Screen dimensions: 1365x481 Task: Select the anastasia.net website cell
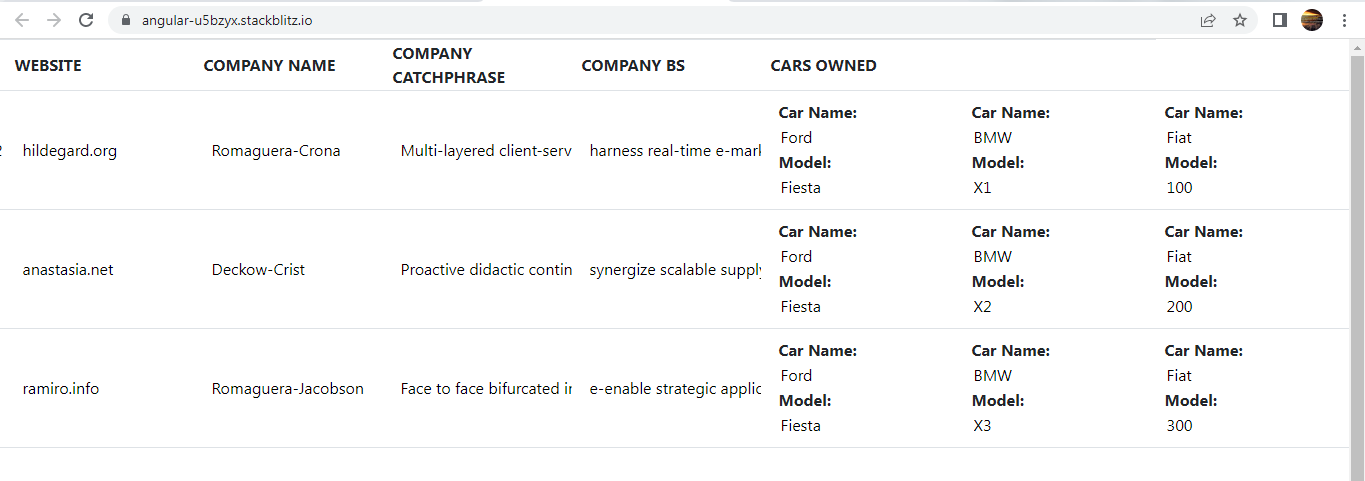coord(68,270)
